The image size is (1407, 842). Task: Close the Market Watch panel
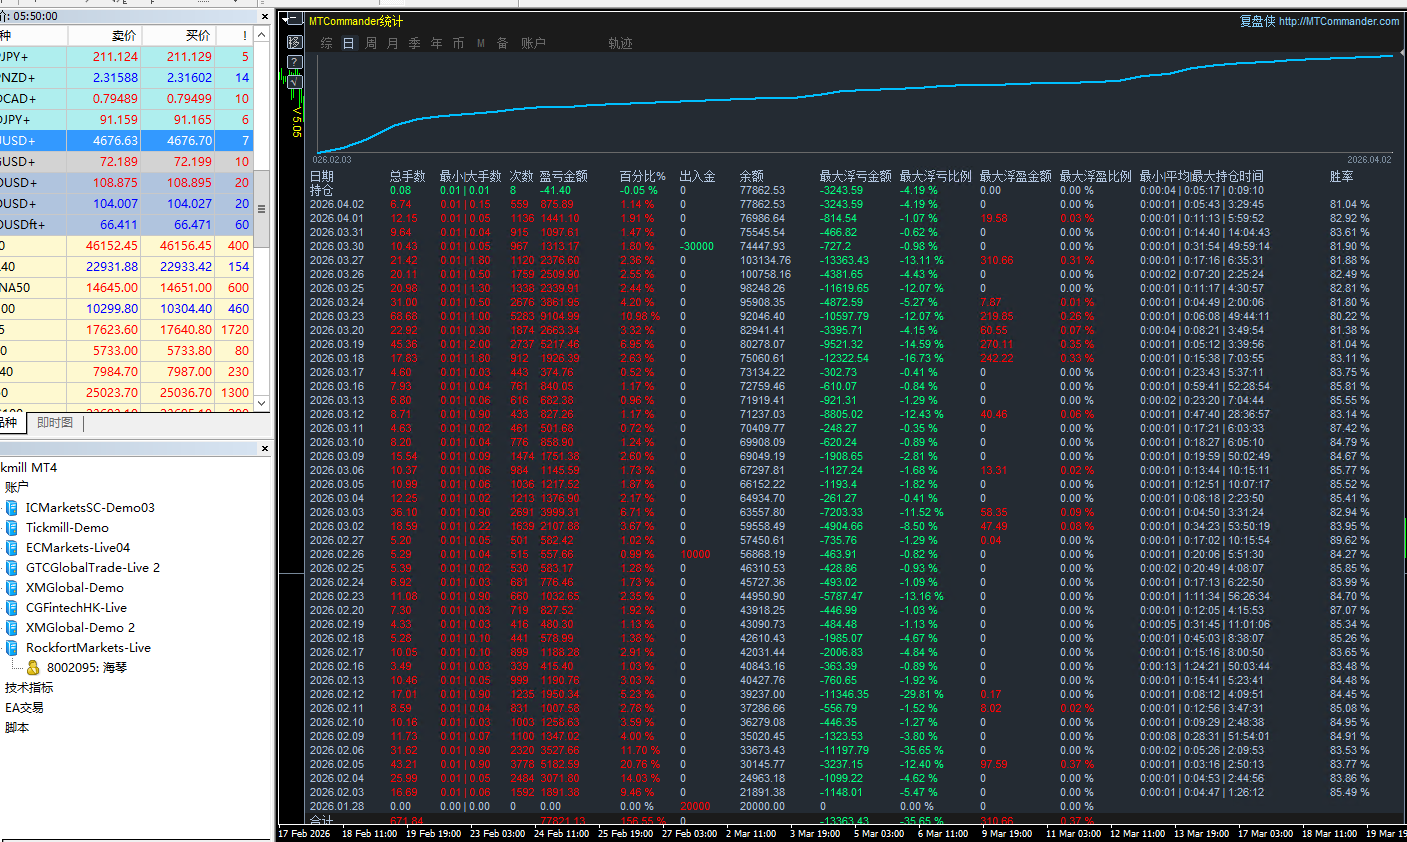[x=265, y=17]
